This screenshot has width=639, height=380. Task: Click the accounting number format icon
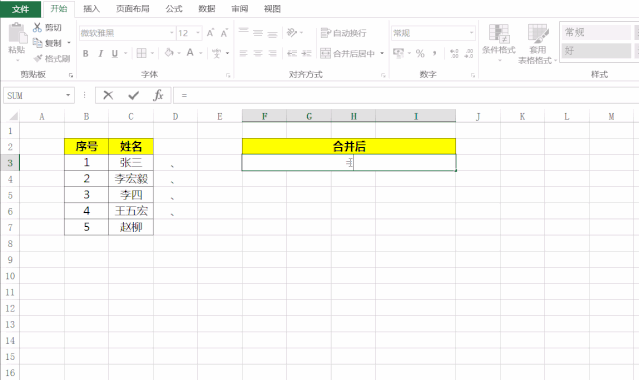coord(398,53)
